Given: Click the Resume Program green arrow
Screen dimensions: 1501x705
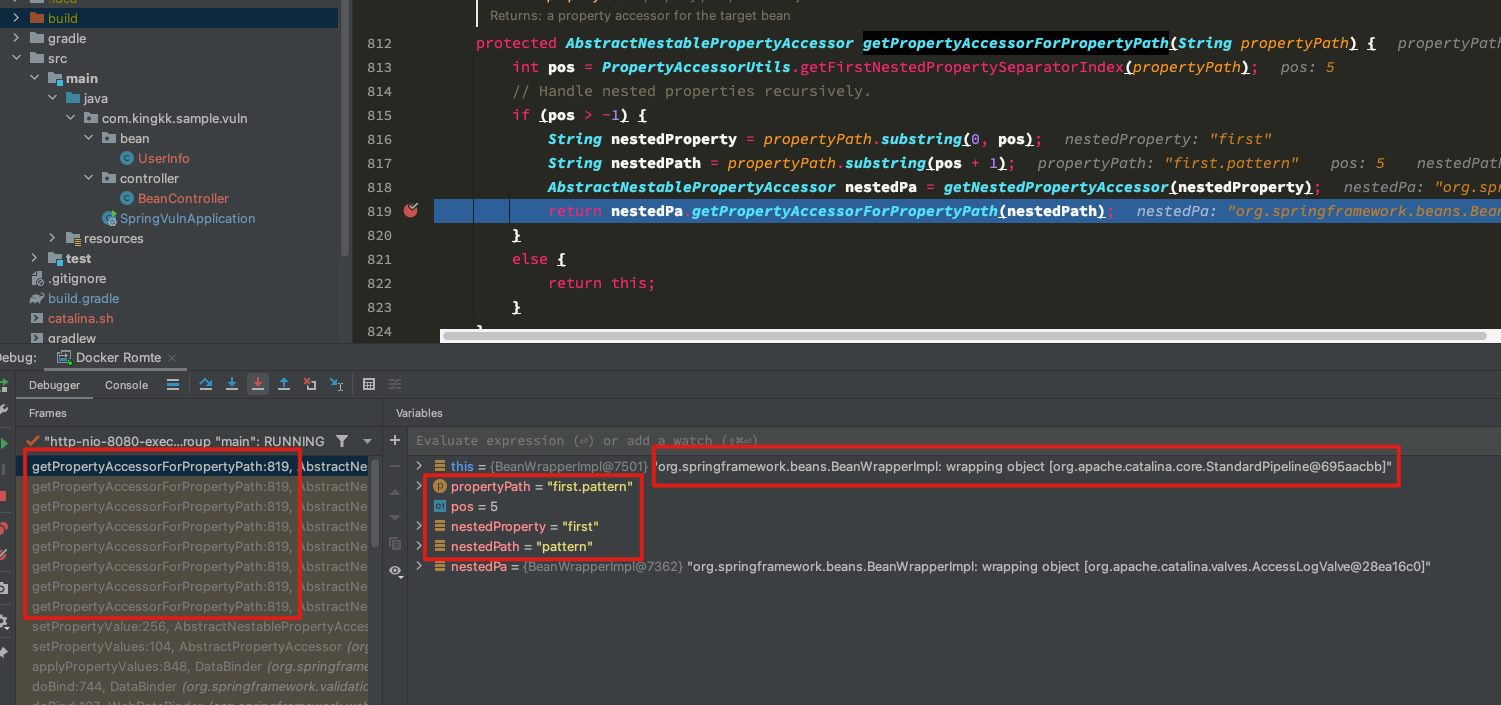Looking at the screenshot, I should coord(3,442).
